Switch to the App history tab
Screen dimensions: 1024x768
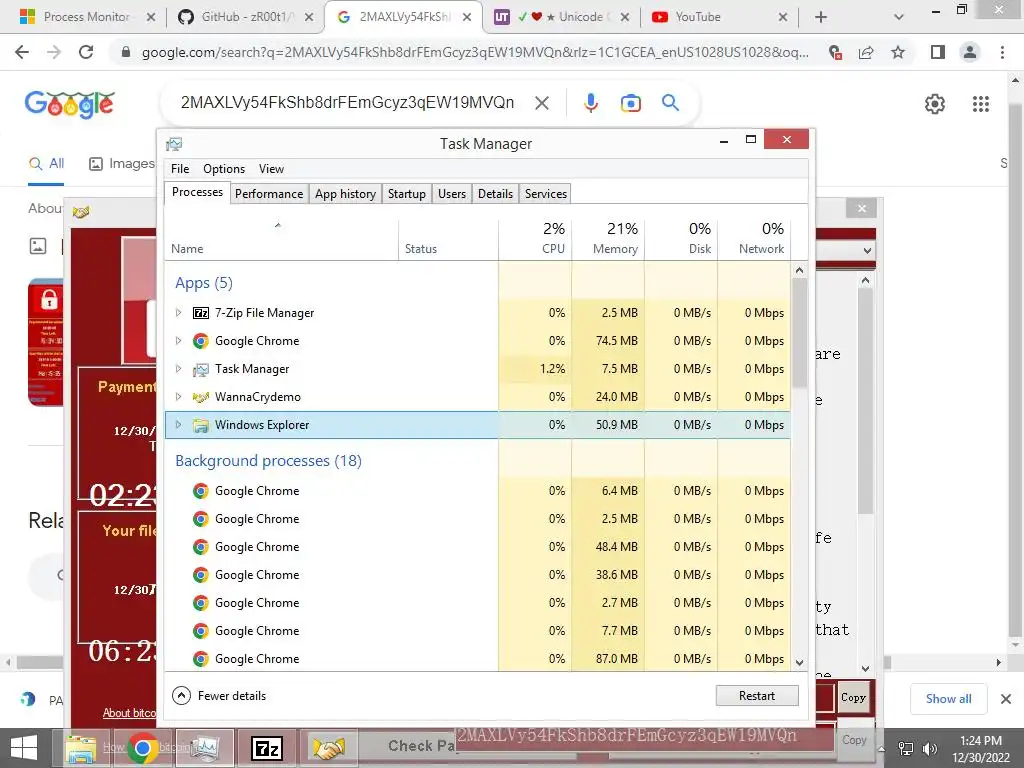pos(345,194)
